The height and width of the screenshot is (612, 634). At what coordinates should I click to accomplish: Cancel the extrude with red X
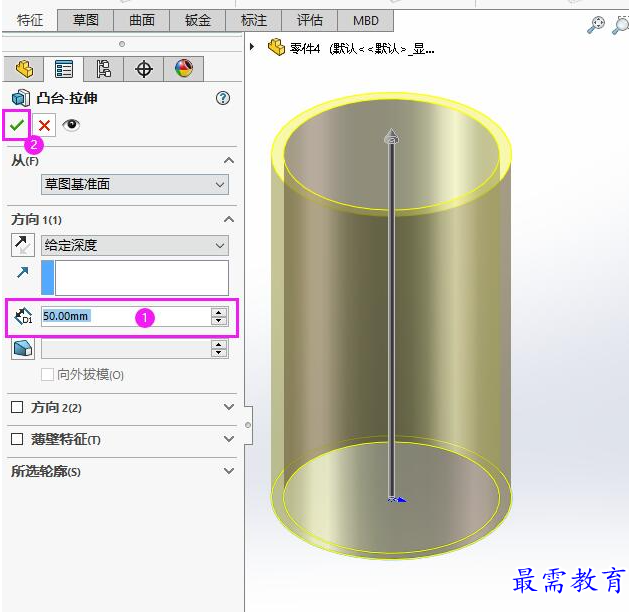[44, 125]
